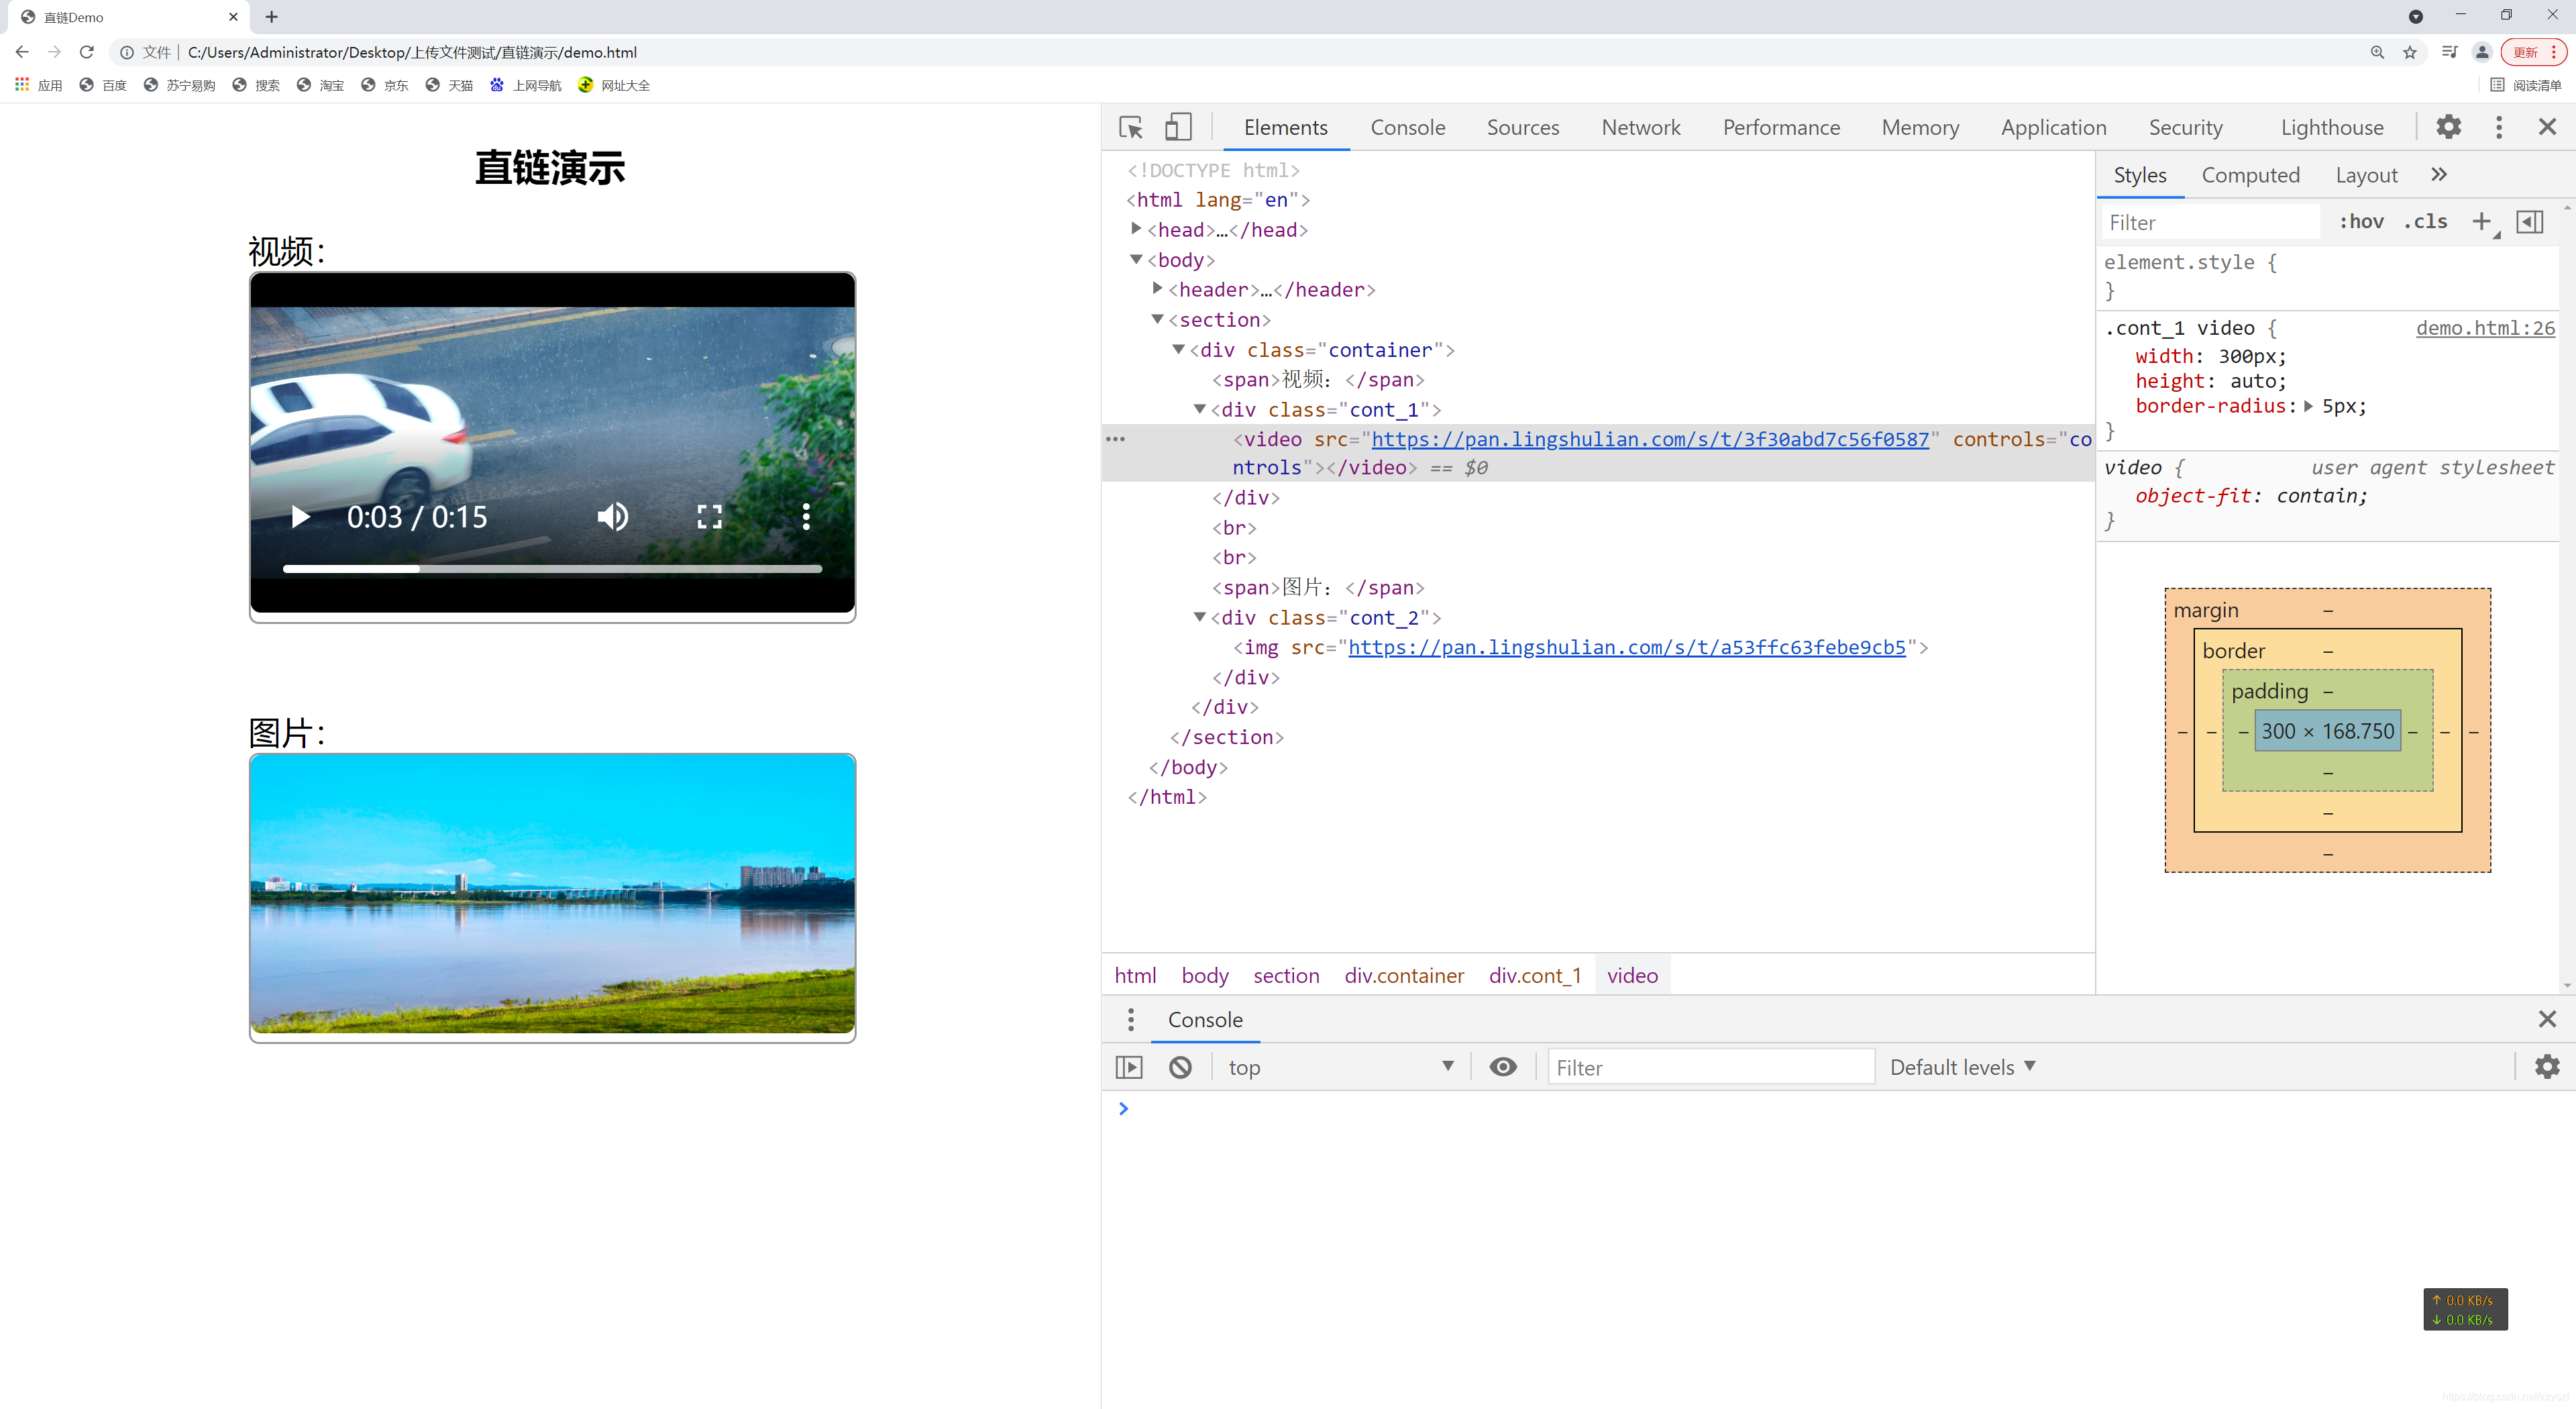Open the Default levels dropdown
This screenshot has width=2576, height=1409.
click(1961, 1067)
